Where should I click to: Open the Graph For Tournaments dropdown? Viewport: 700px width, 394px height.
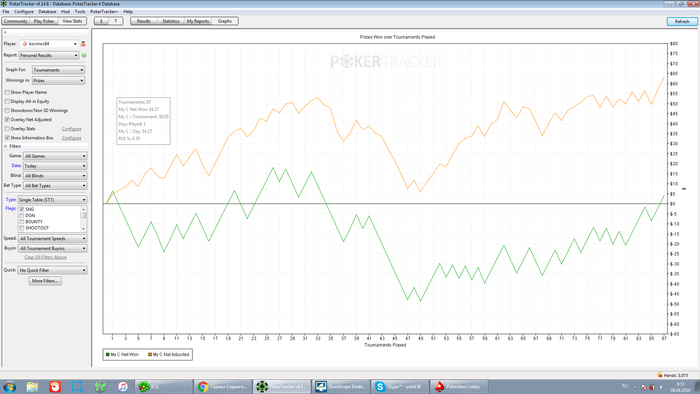point(58,70)
